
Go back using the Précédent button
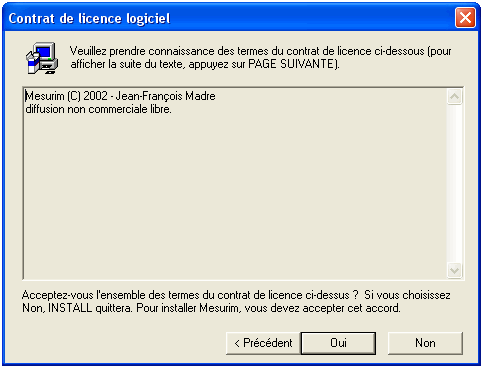263,343
